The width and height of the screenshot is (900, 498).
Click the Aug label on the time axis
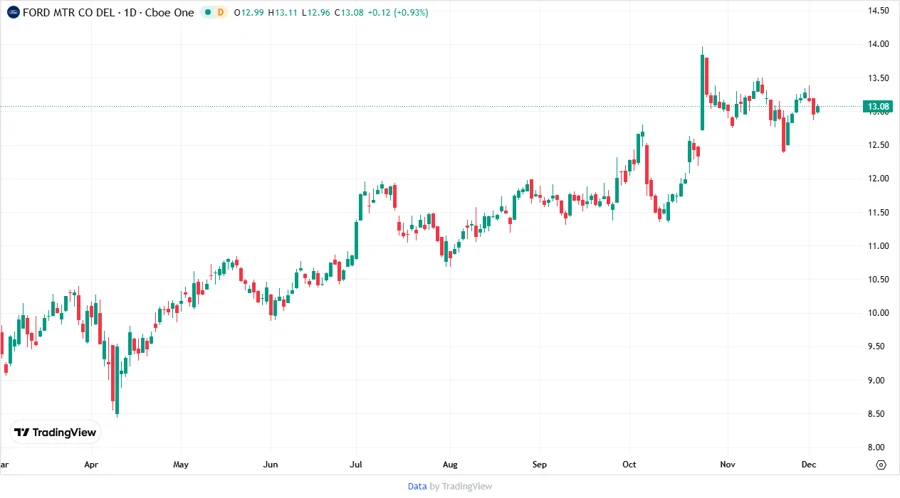coord(450,464)
